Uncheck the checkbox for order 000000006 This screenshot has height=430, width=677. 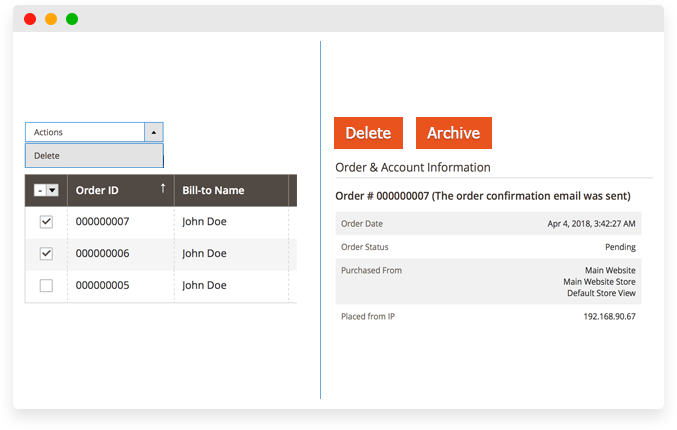point(46,253)
